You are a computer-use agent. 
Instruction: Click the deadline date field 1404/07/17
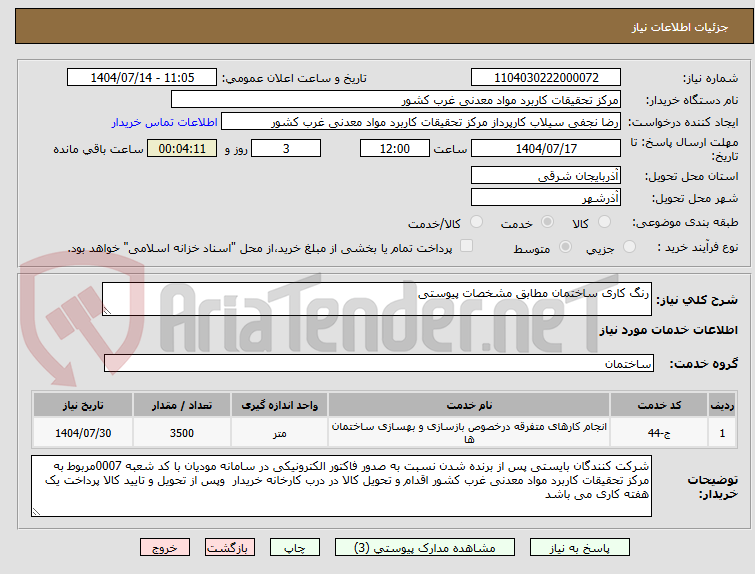pyautogui.click(x=546, y=148)
